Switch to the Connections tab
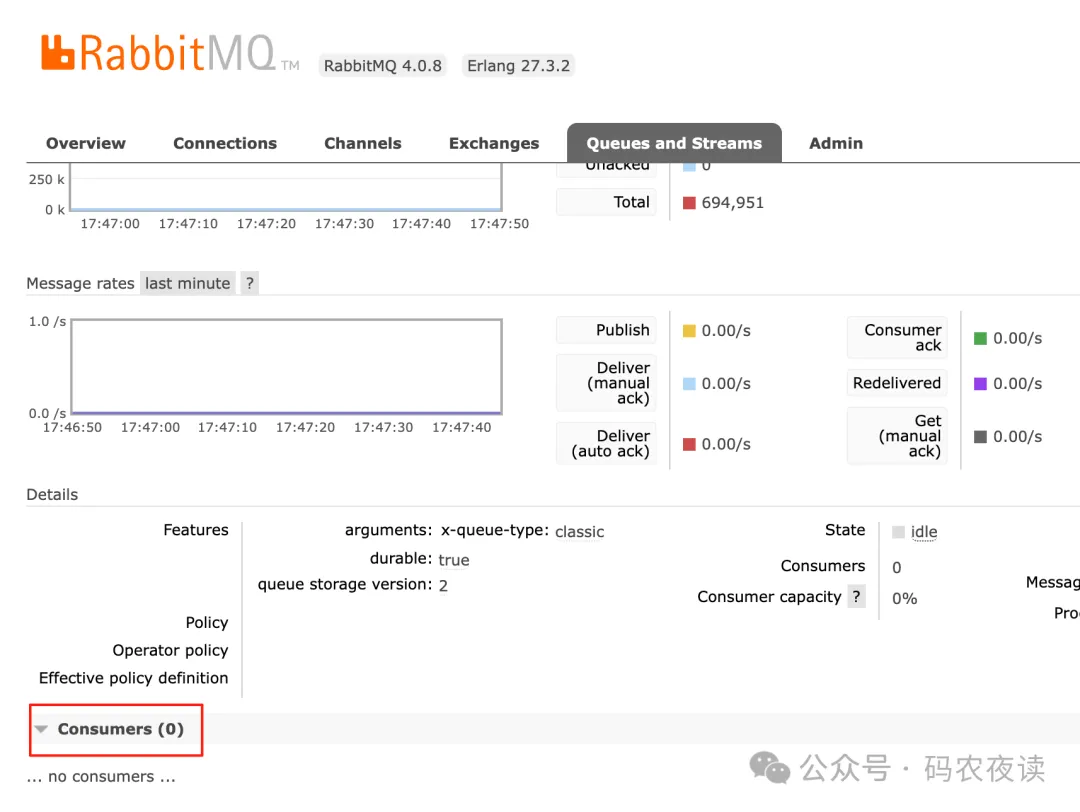 pyautogui.click(x=225, y=143)
